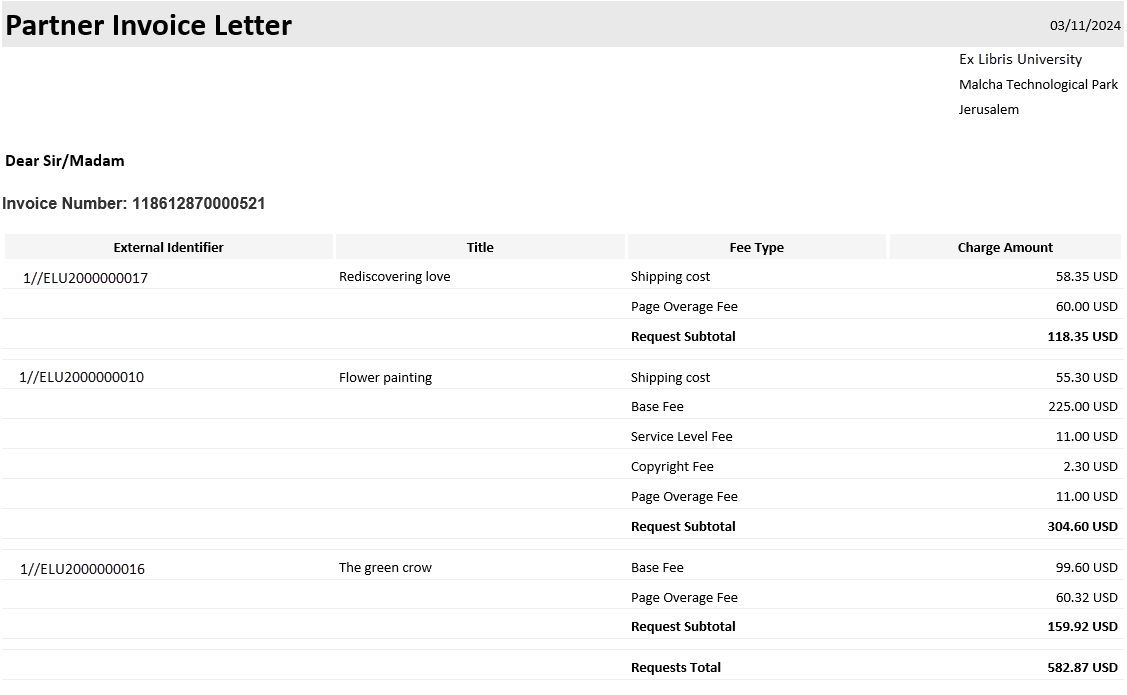Click the title Rediscovering love
The width and height of the screenshot is (1127, 695).
coord(395,276)
